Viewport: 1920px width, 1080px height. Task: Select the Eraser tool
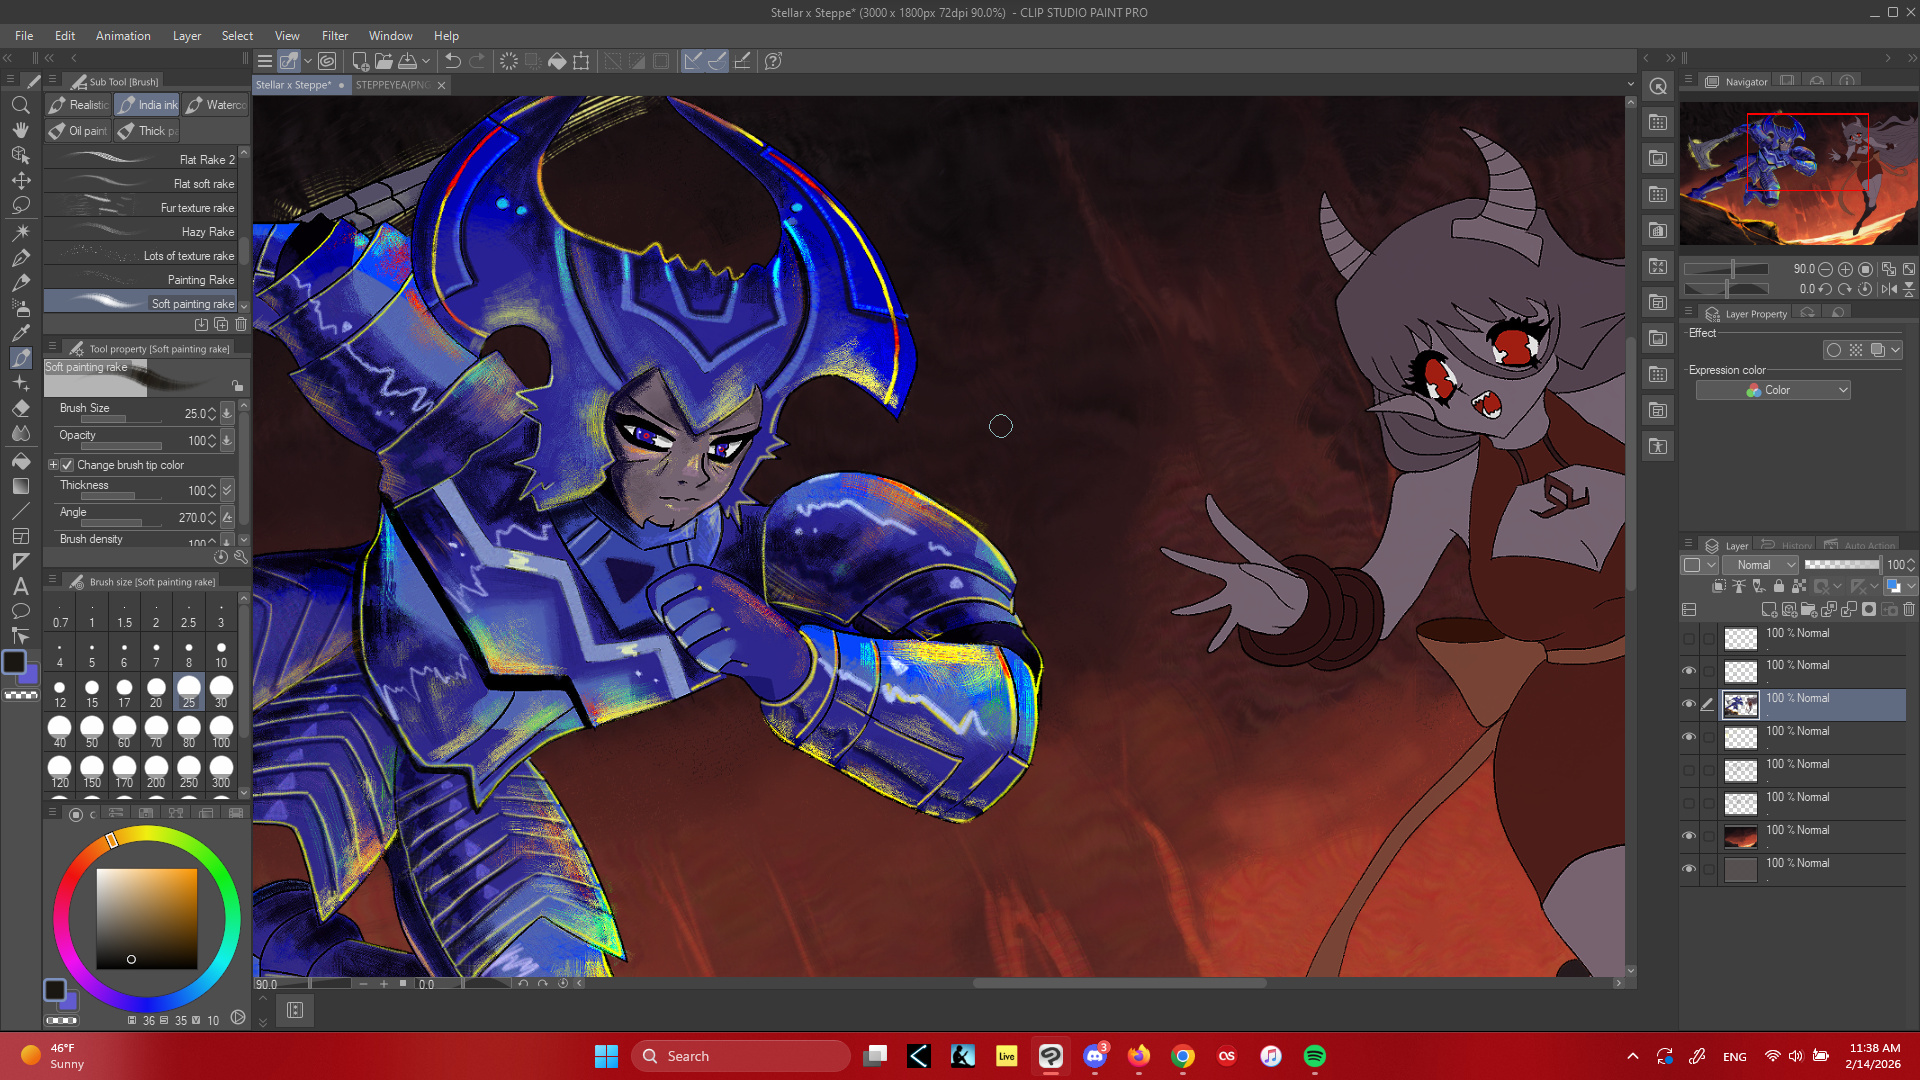coord(21,408)
